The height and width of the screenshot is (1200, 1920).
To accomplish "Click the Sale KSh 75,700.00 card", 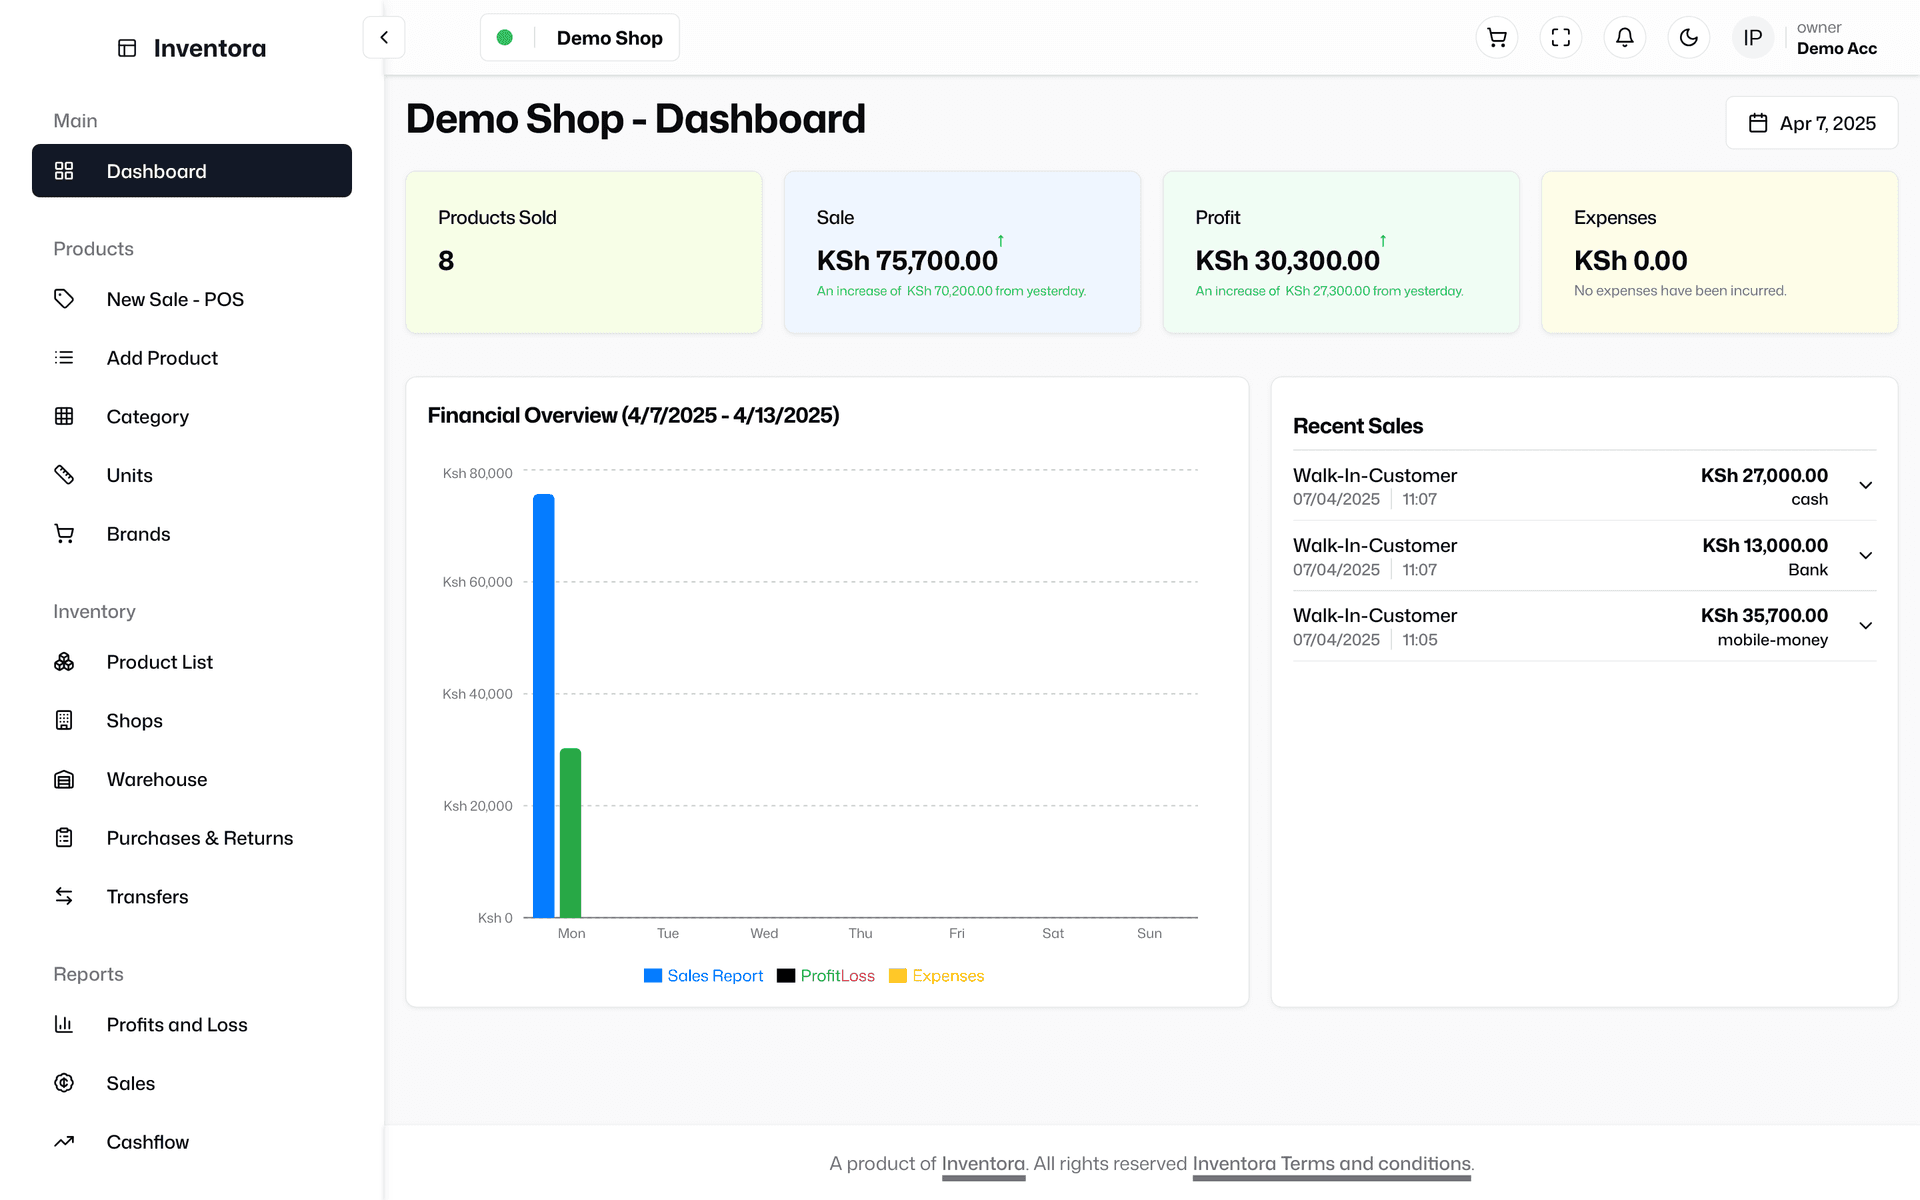I will pos(962,252).
